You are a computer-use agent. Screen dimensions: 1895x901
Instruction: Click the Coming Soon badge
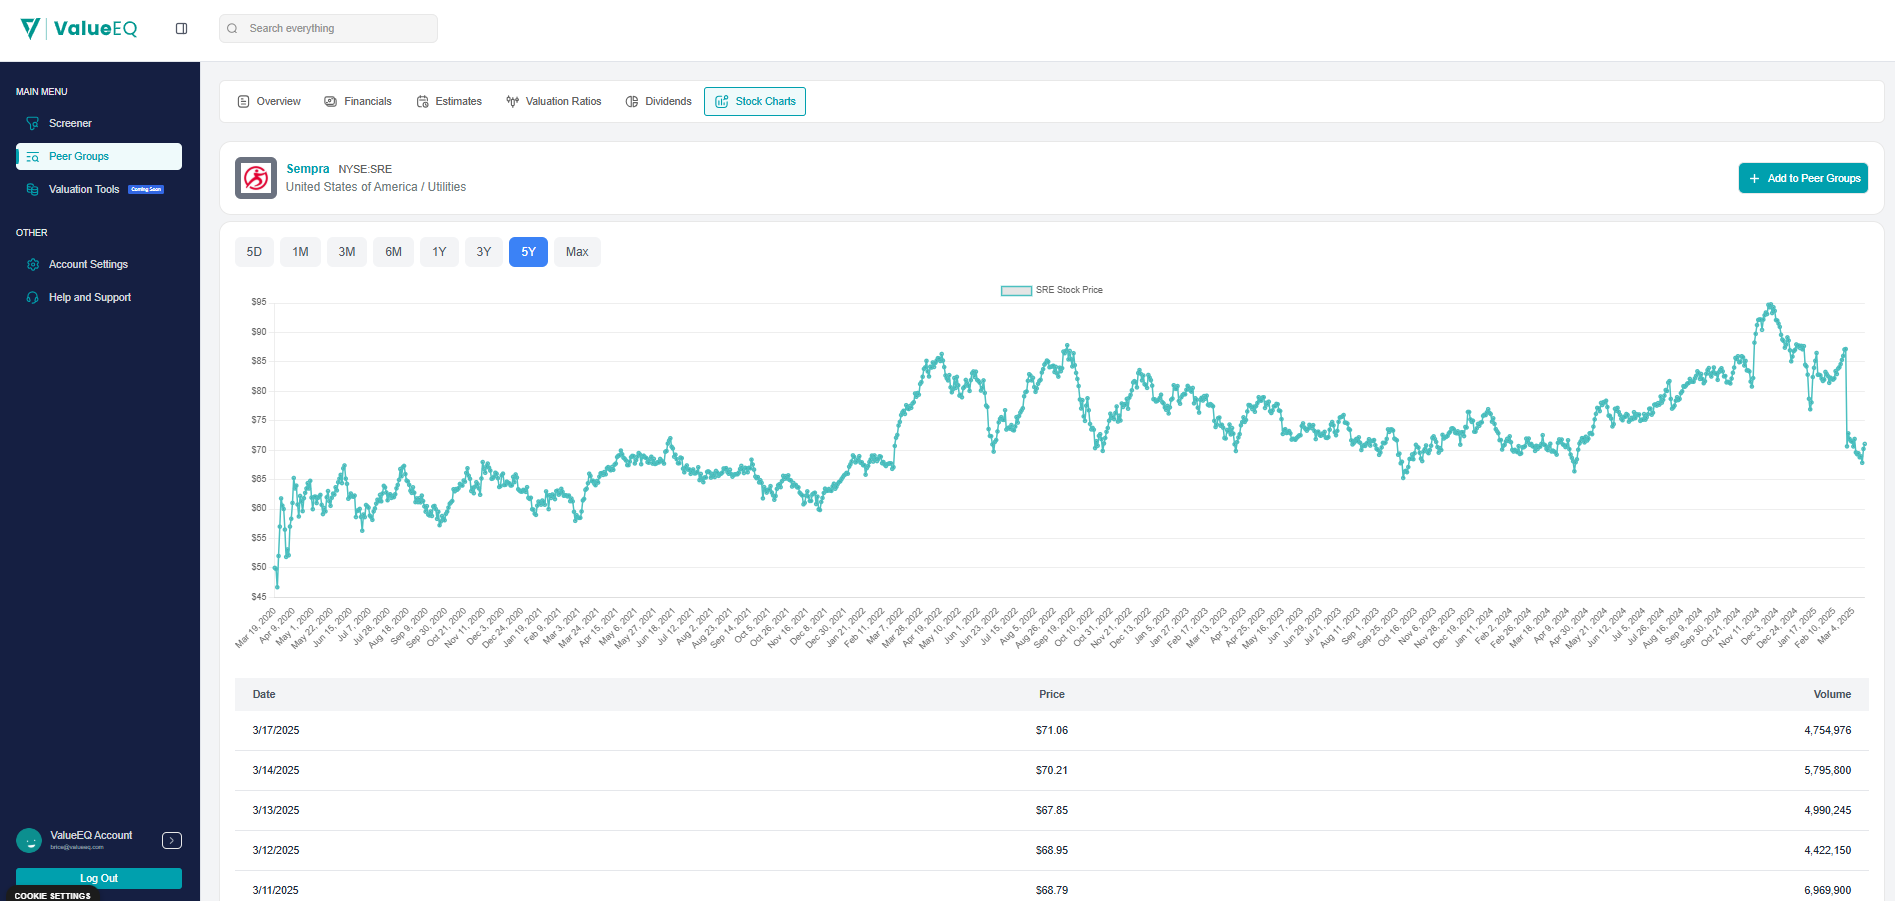[x=146, y=189]
